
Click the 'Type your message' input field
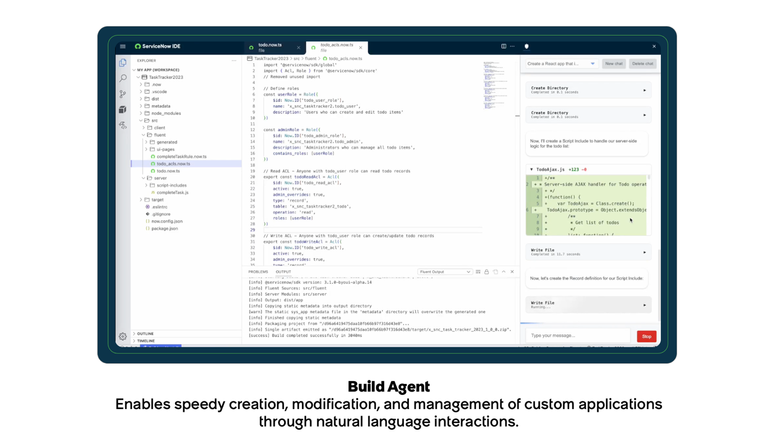[x=578, y=336]
